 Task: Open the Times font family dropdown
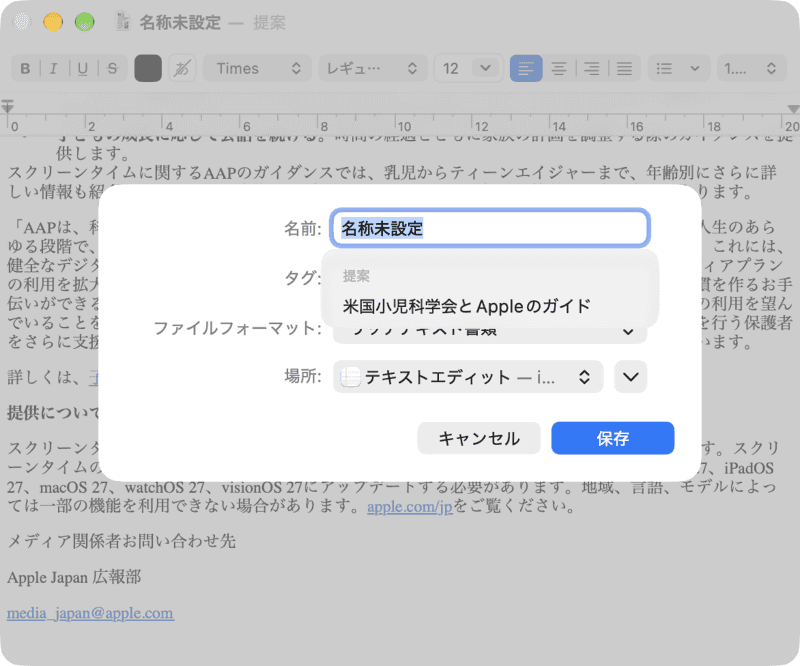pyautogui.click(x=258, y=68)
